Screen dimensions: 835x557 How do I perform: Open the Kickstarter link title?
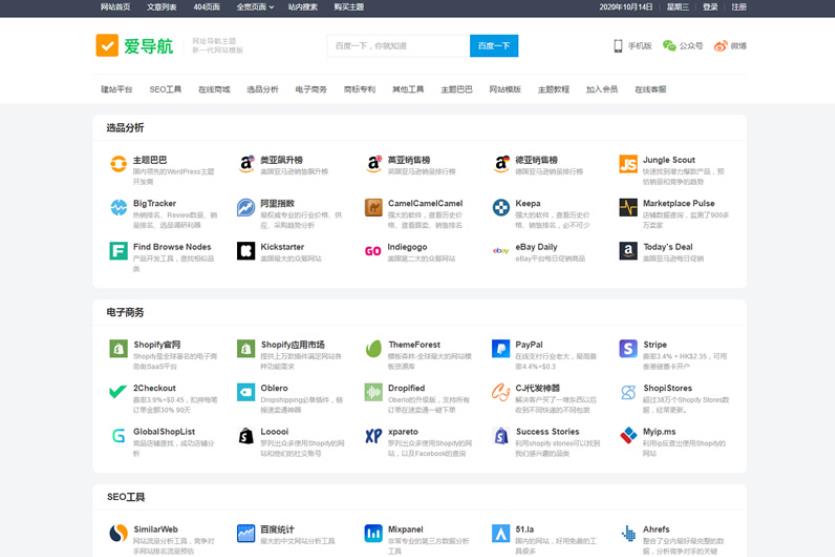tap(282, 247)
